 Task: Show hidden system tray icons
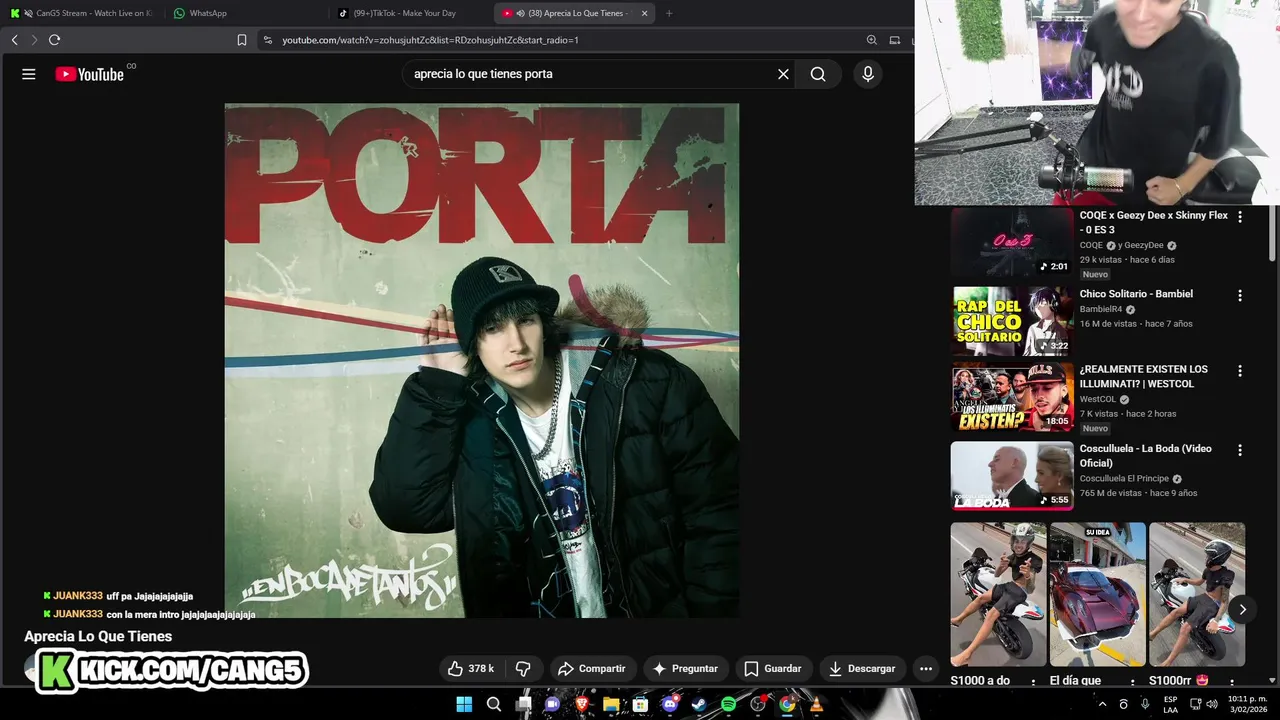pos(1102,704)
